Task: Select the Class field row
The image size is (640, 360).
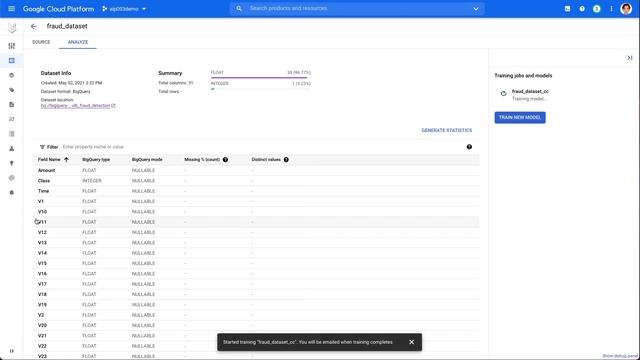Action: pyautogui.click(x=256, y=181)
